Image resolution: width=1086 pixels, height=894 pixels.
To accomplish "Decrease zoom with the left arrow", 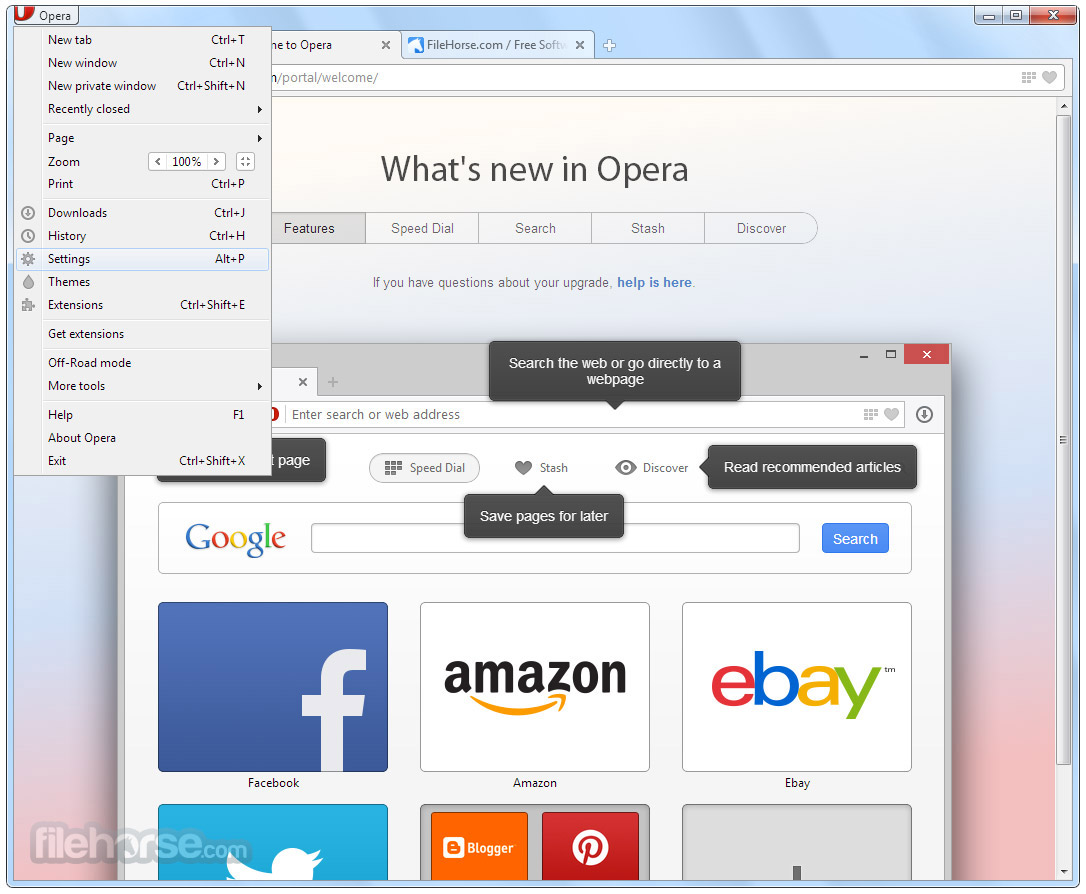I will 158,161.
